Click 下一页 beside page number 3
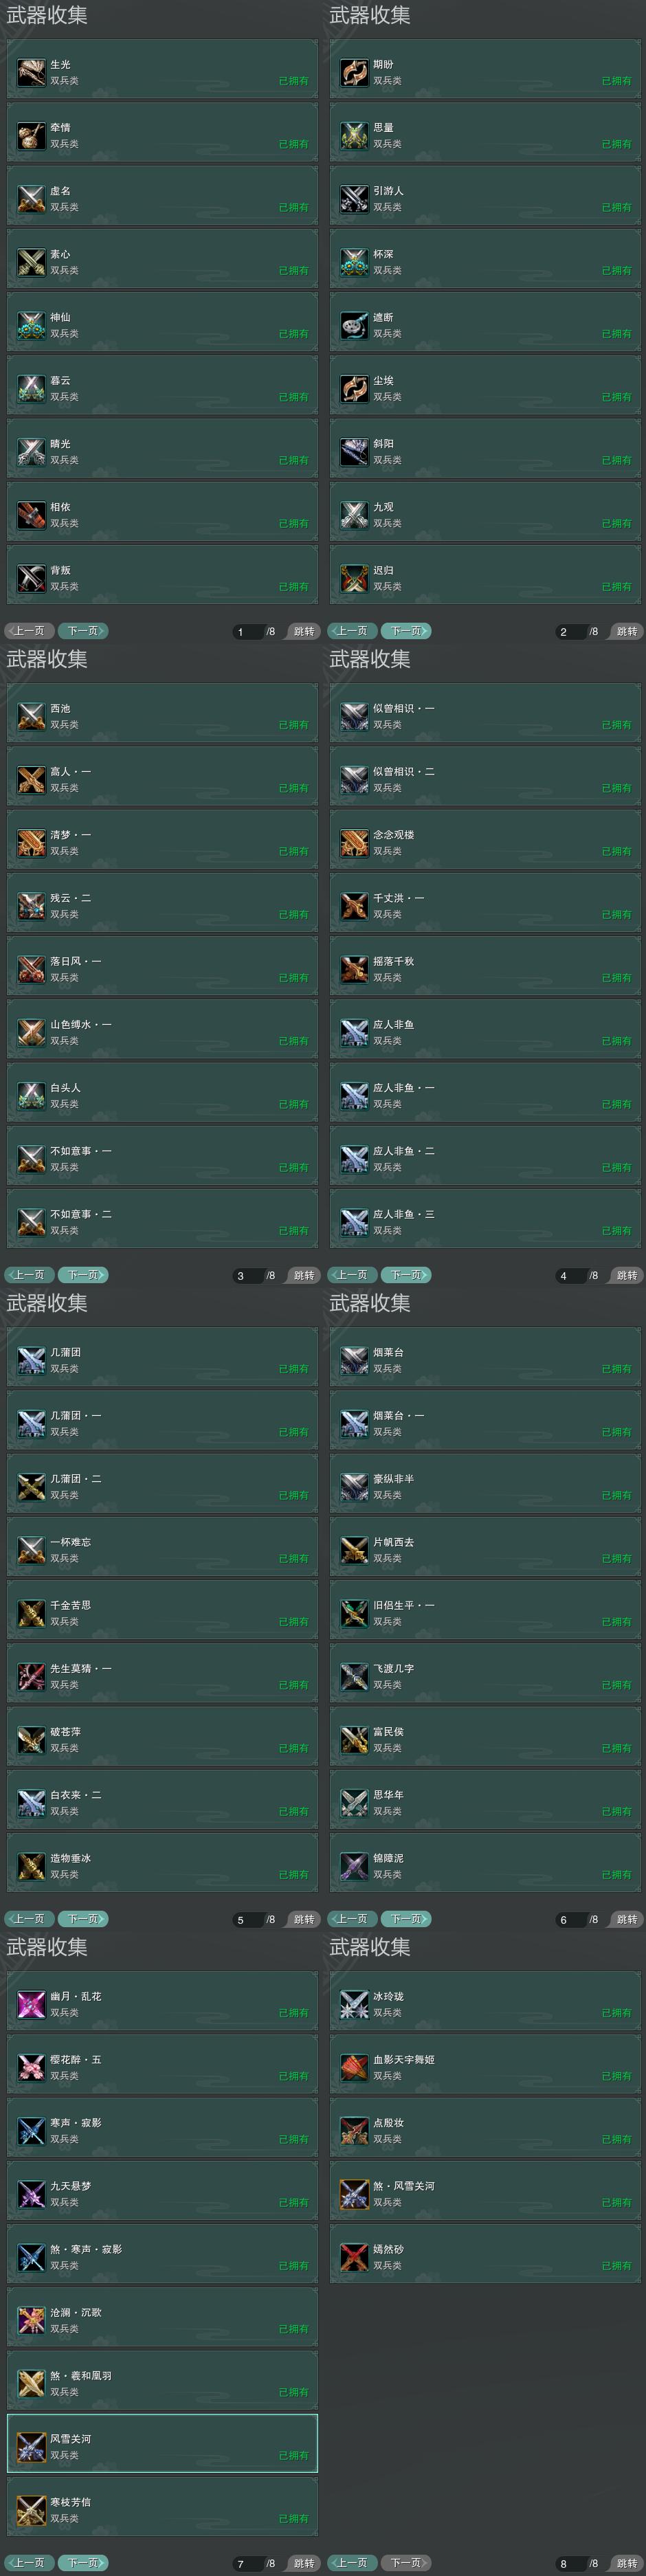The height and width of the screenshot is (2576, 646). (x=83, y=1275)
